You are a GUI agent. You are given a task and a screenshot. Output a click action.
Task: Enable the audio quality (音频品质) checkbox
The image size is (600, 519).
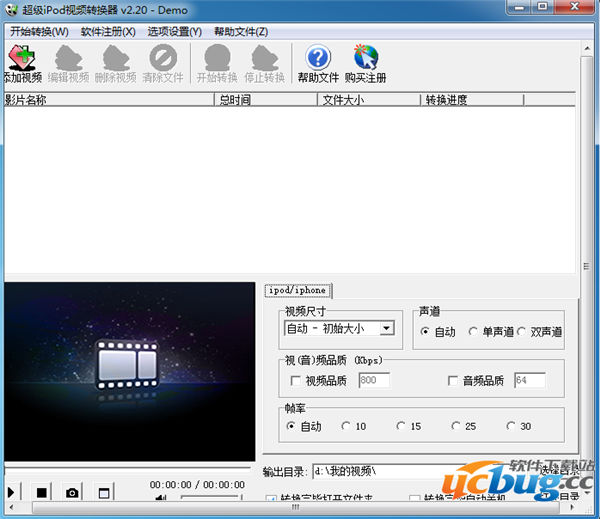point(453,381)
